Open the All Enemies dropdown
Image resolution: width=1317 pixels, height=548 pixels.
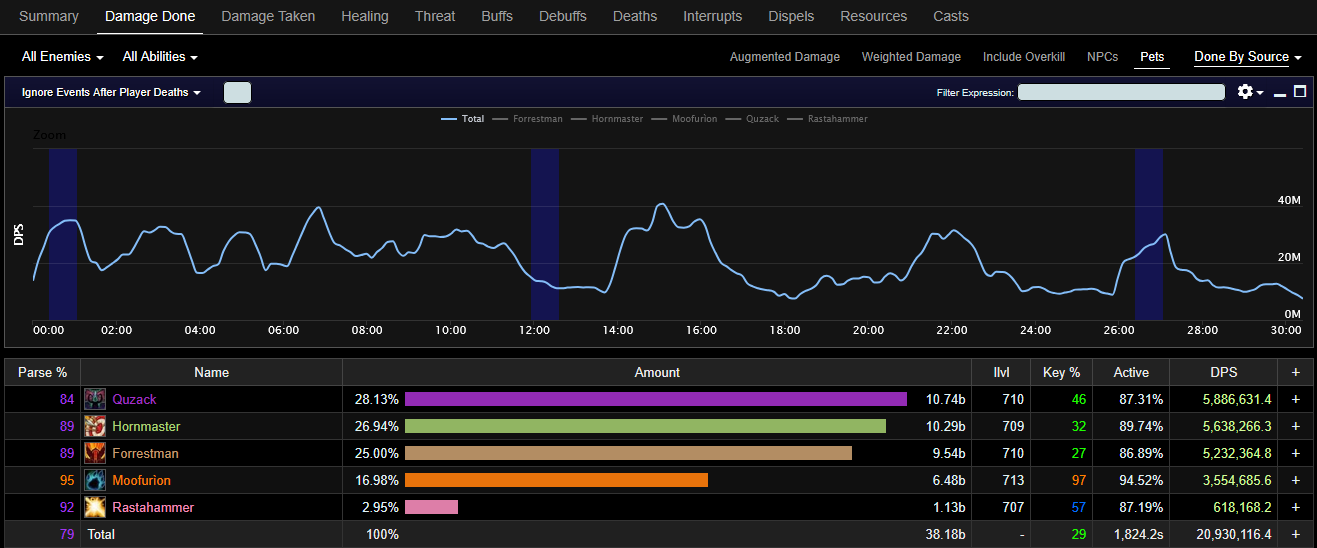(62, 57)
